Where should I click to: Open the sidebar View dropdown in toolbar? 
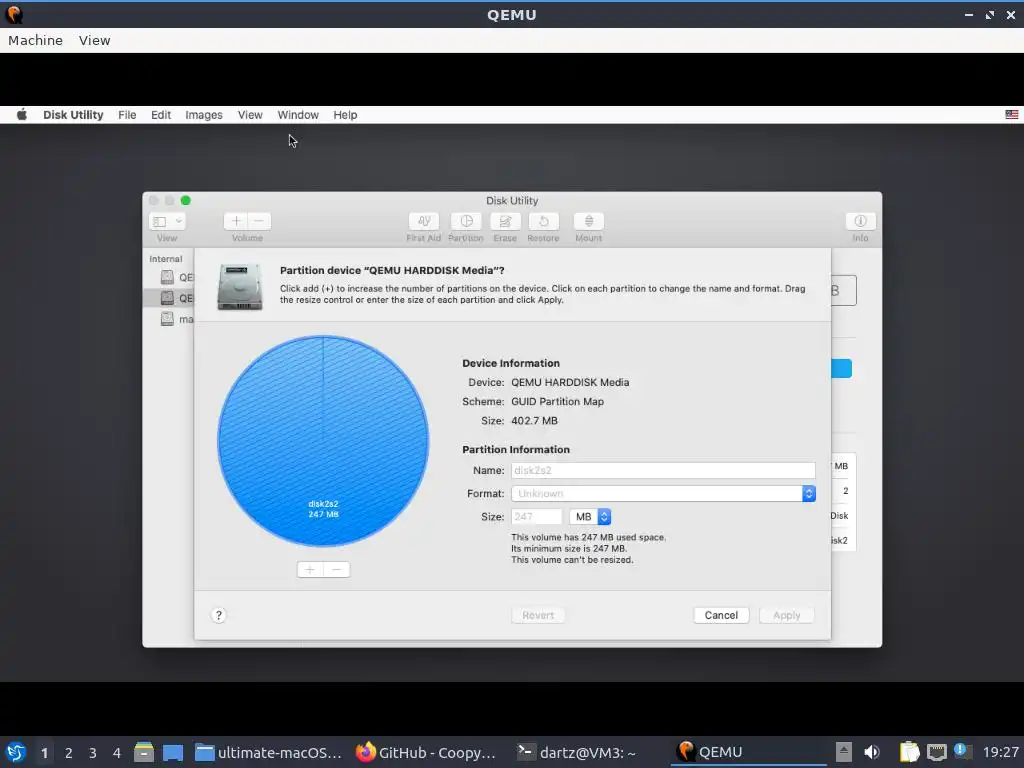[x=167, y=221]
